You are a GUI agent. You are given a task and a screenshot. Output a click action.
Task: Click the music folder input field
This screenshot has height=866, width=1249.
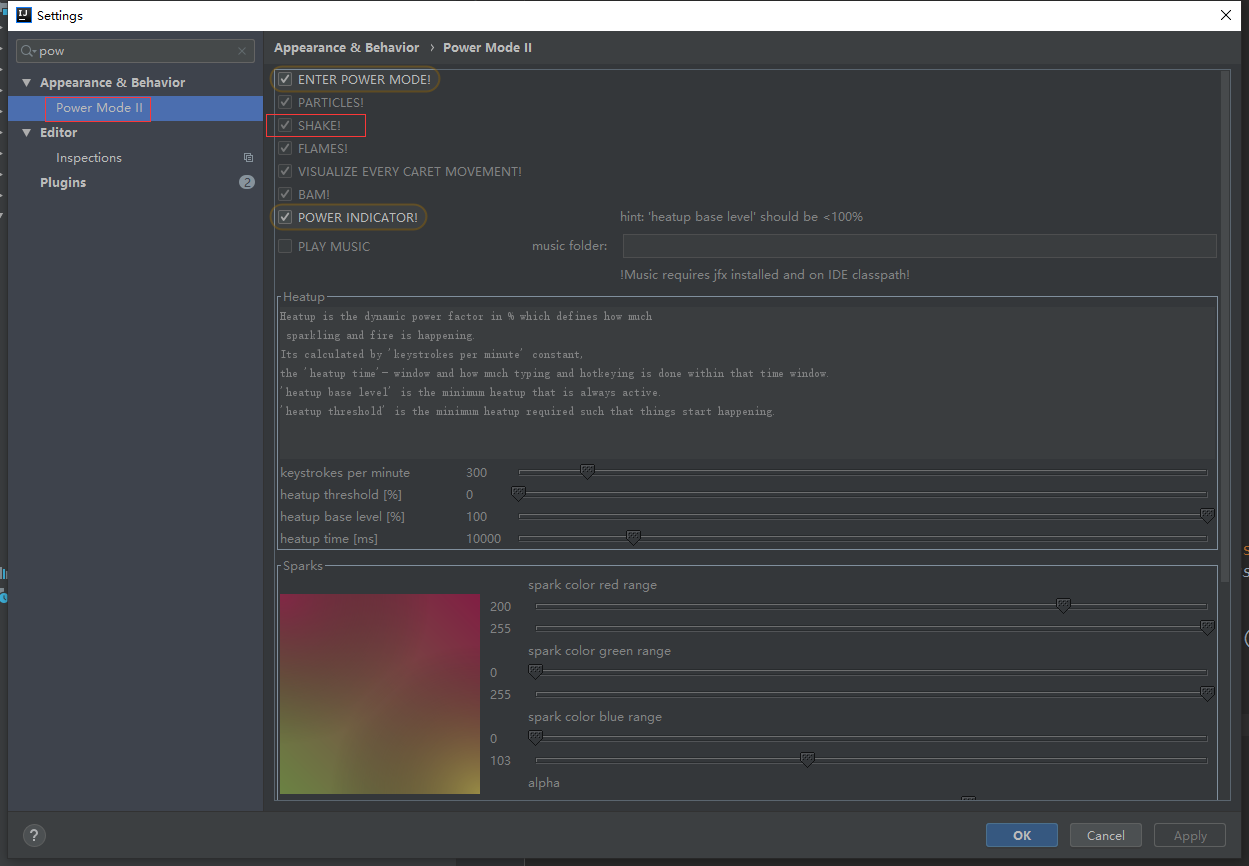coord(919,245)
